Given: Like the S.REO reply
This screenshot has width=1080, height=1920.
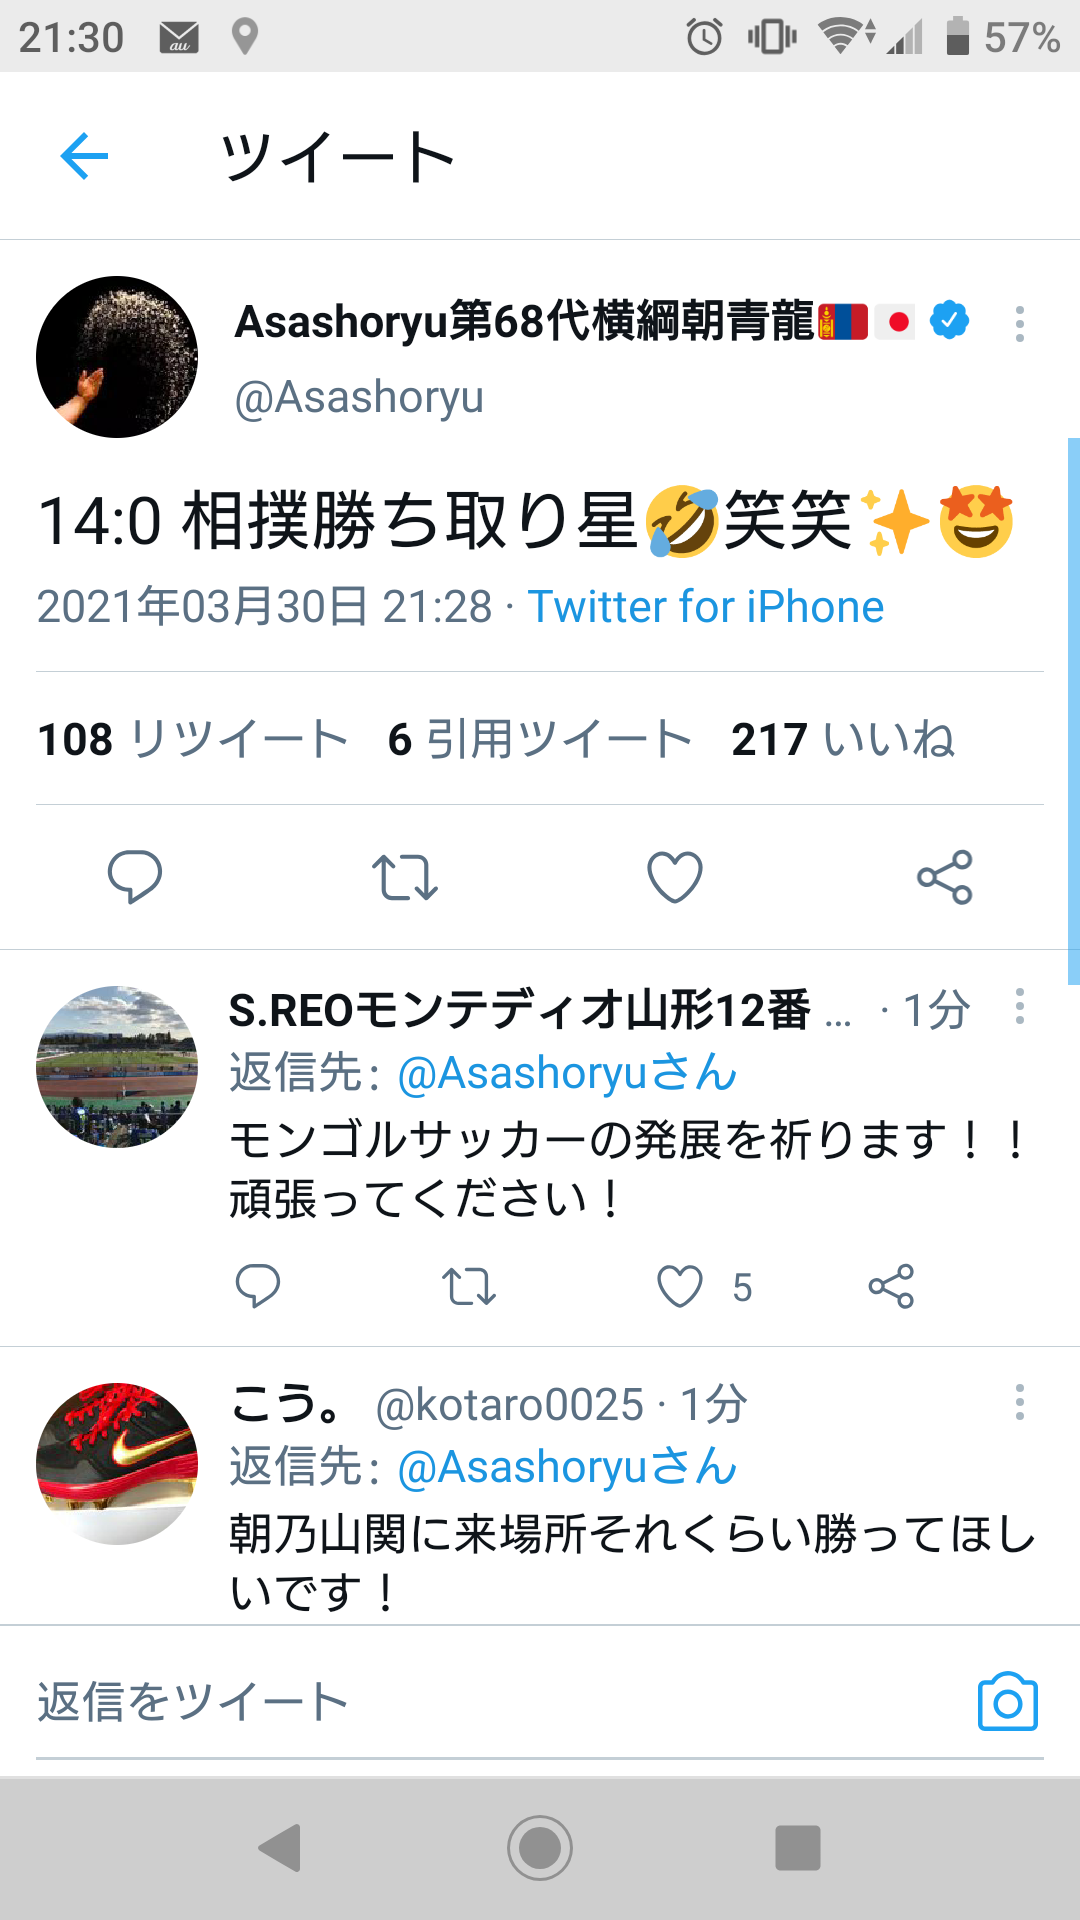Looking at the screenshot, I should pyautogui.click(x=680, y=1286).
